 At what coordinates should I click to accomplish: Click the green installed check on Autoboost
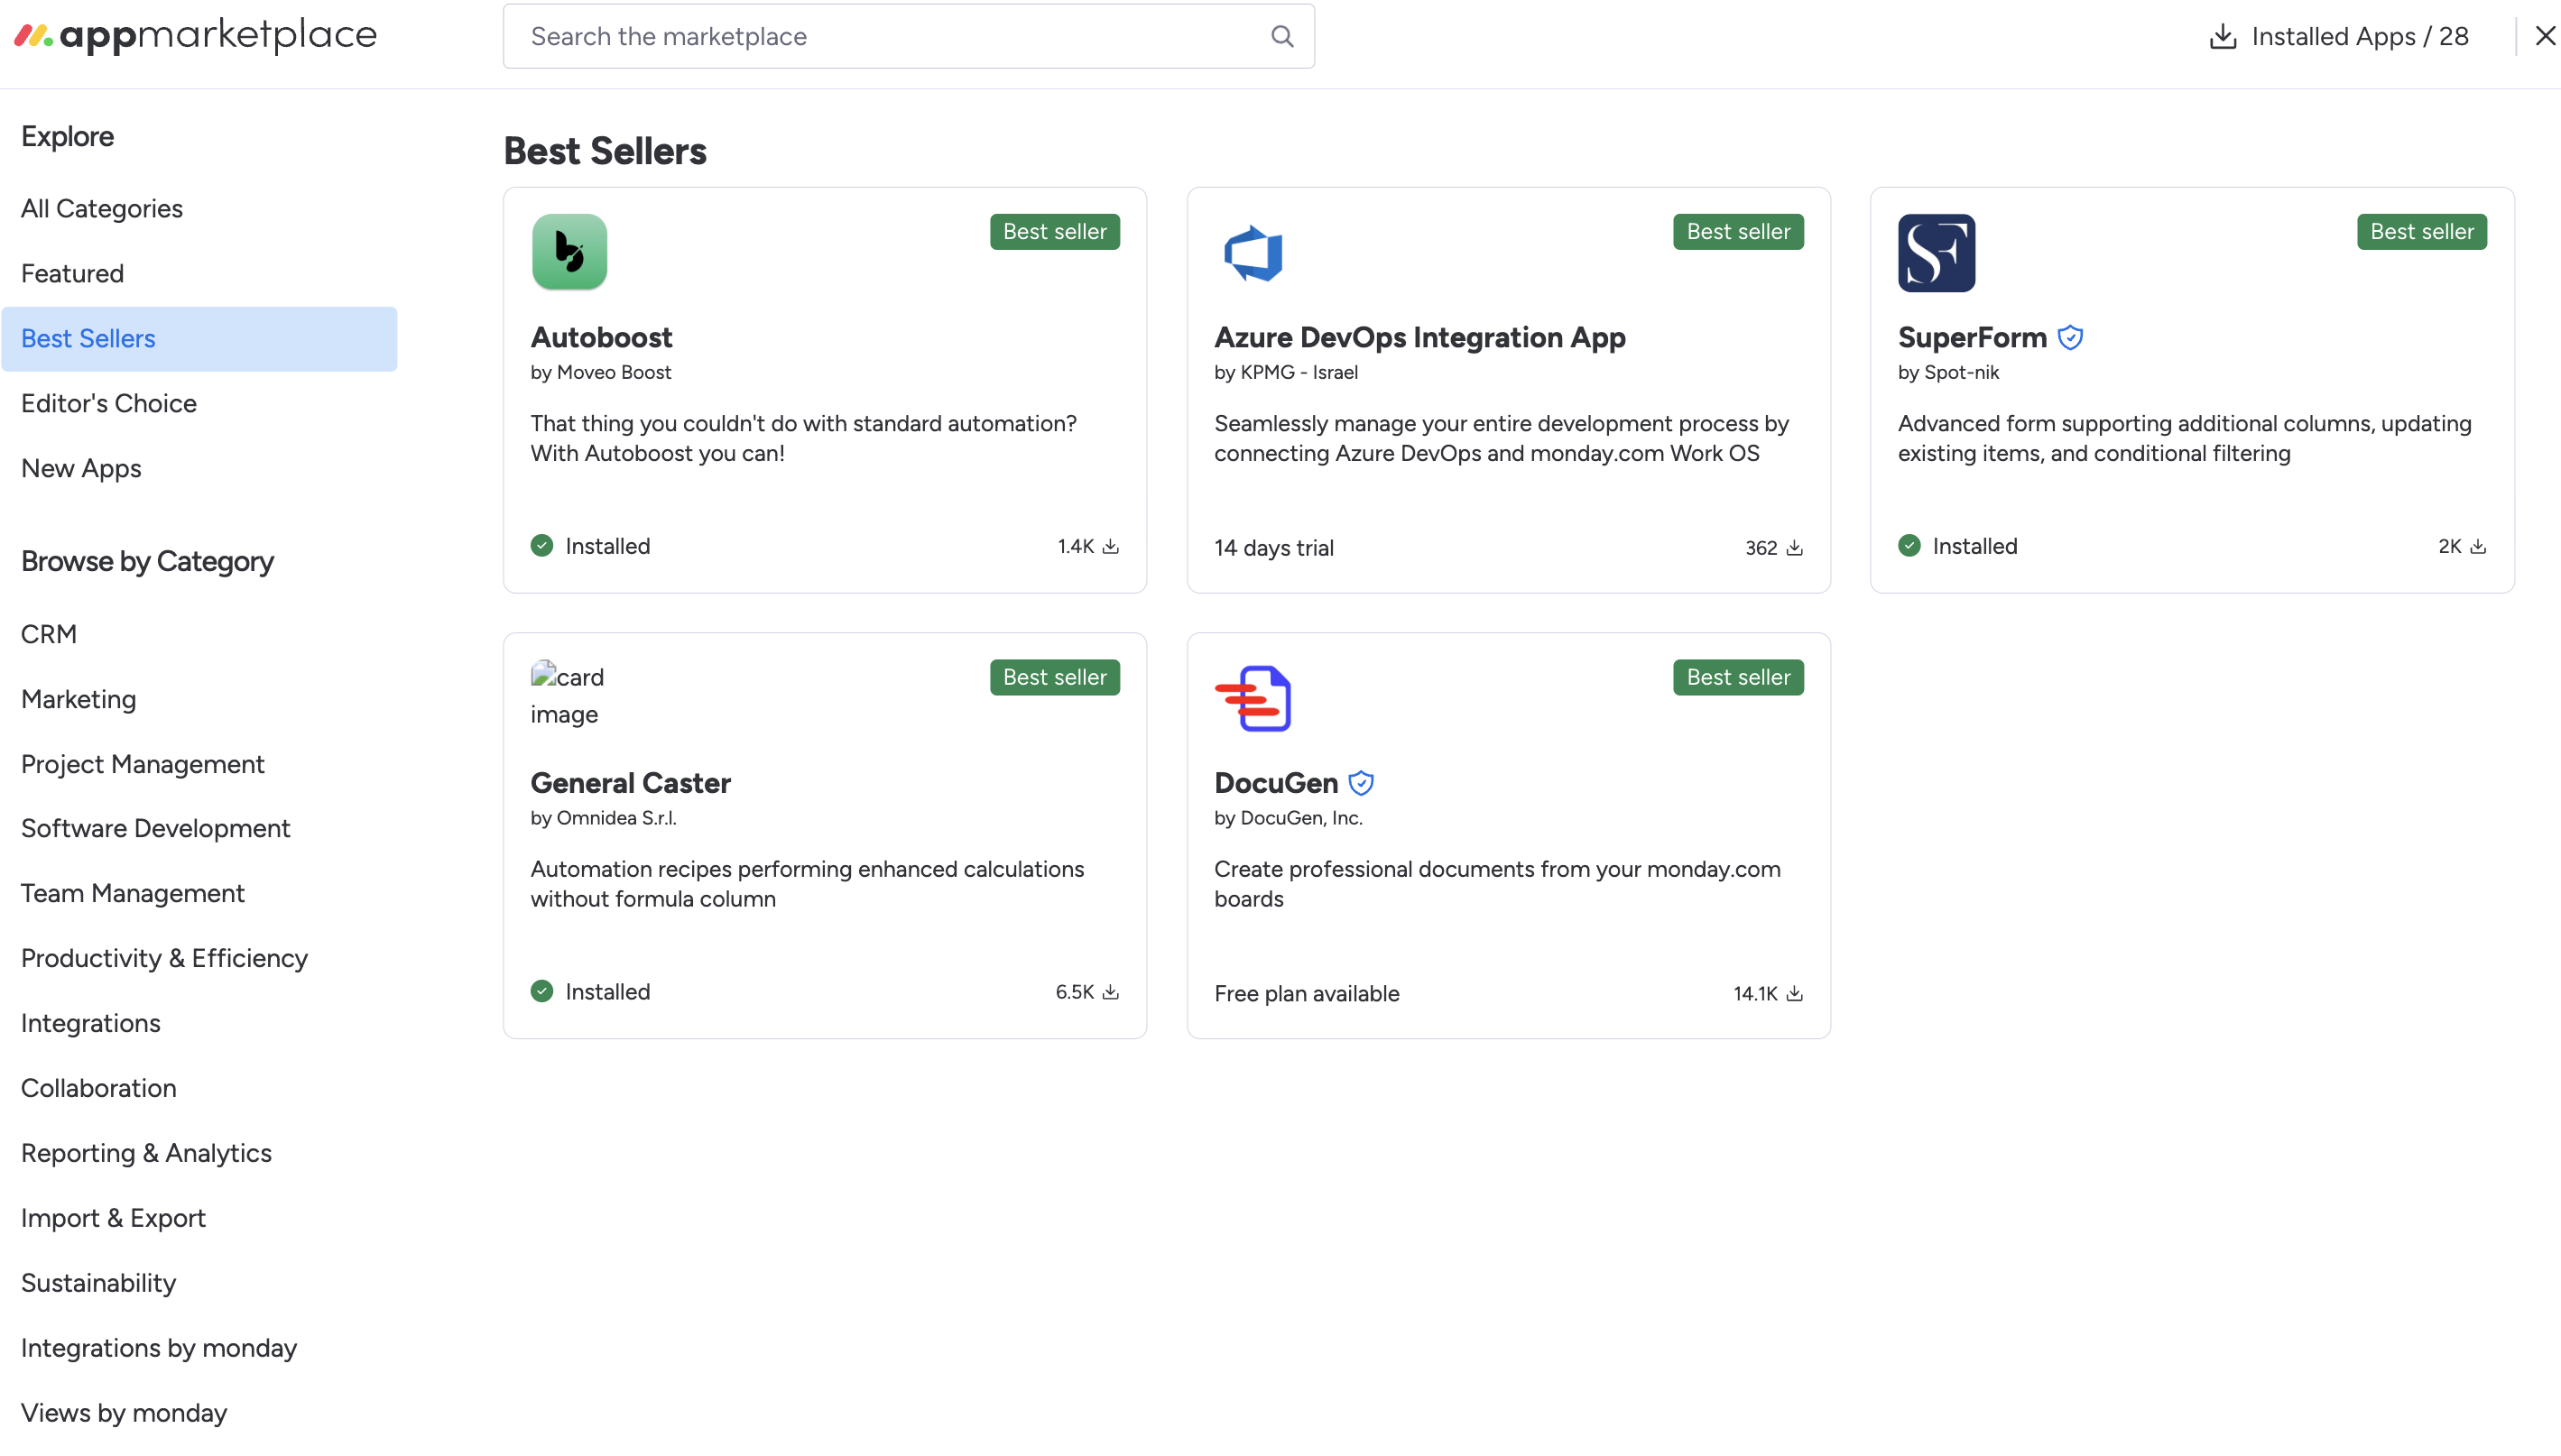(542, 546)
